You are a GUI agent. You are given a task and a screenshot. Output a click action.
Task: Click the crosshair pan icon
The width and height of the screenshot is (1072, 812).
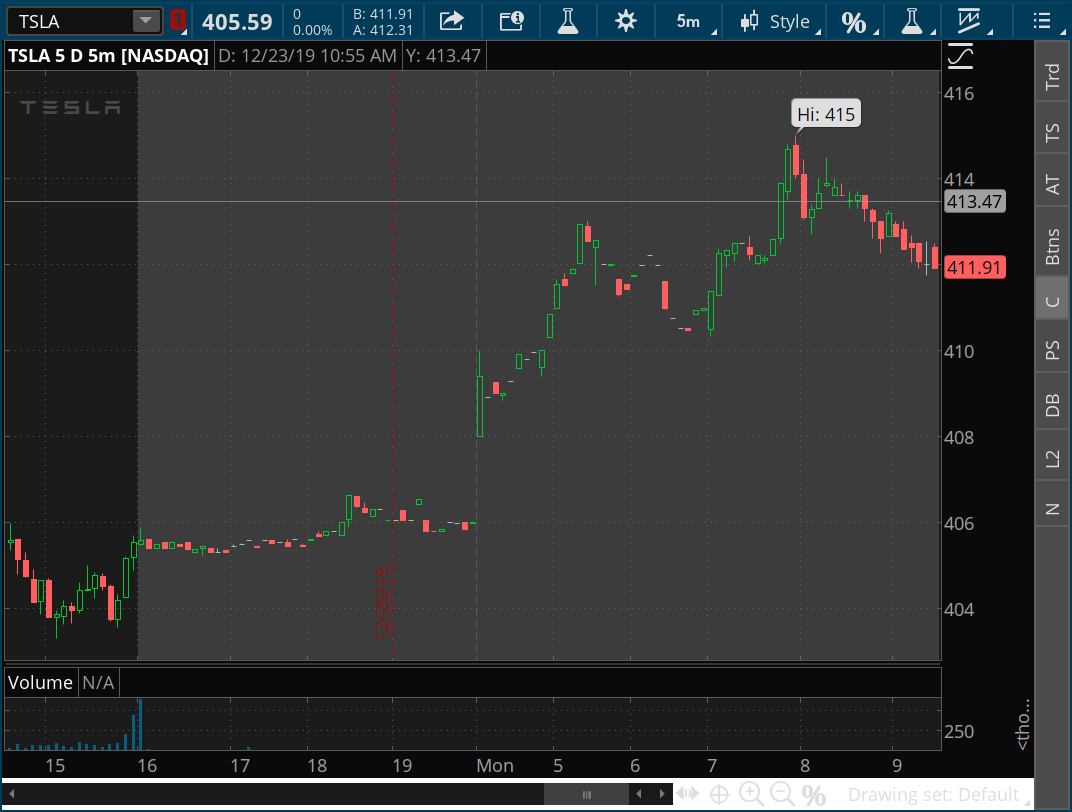(719, 795)
